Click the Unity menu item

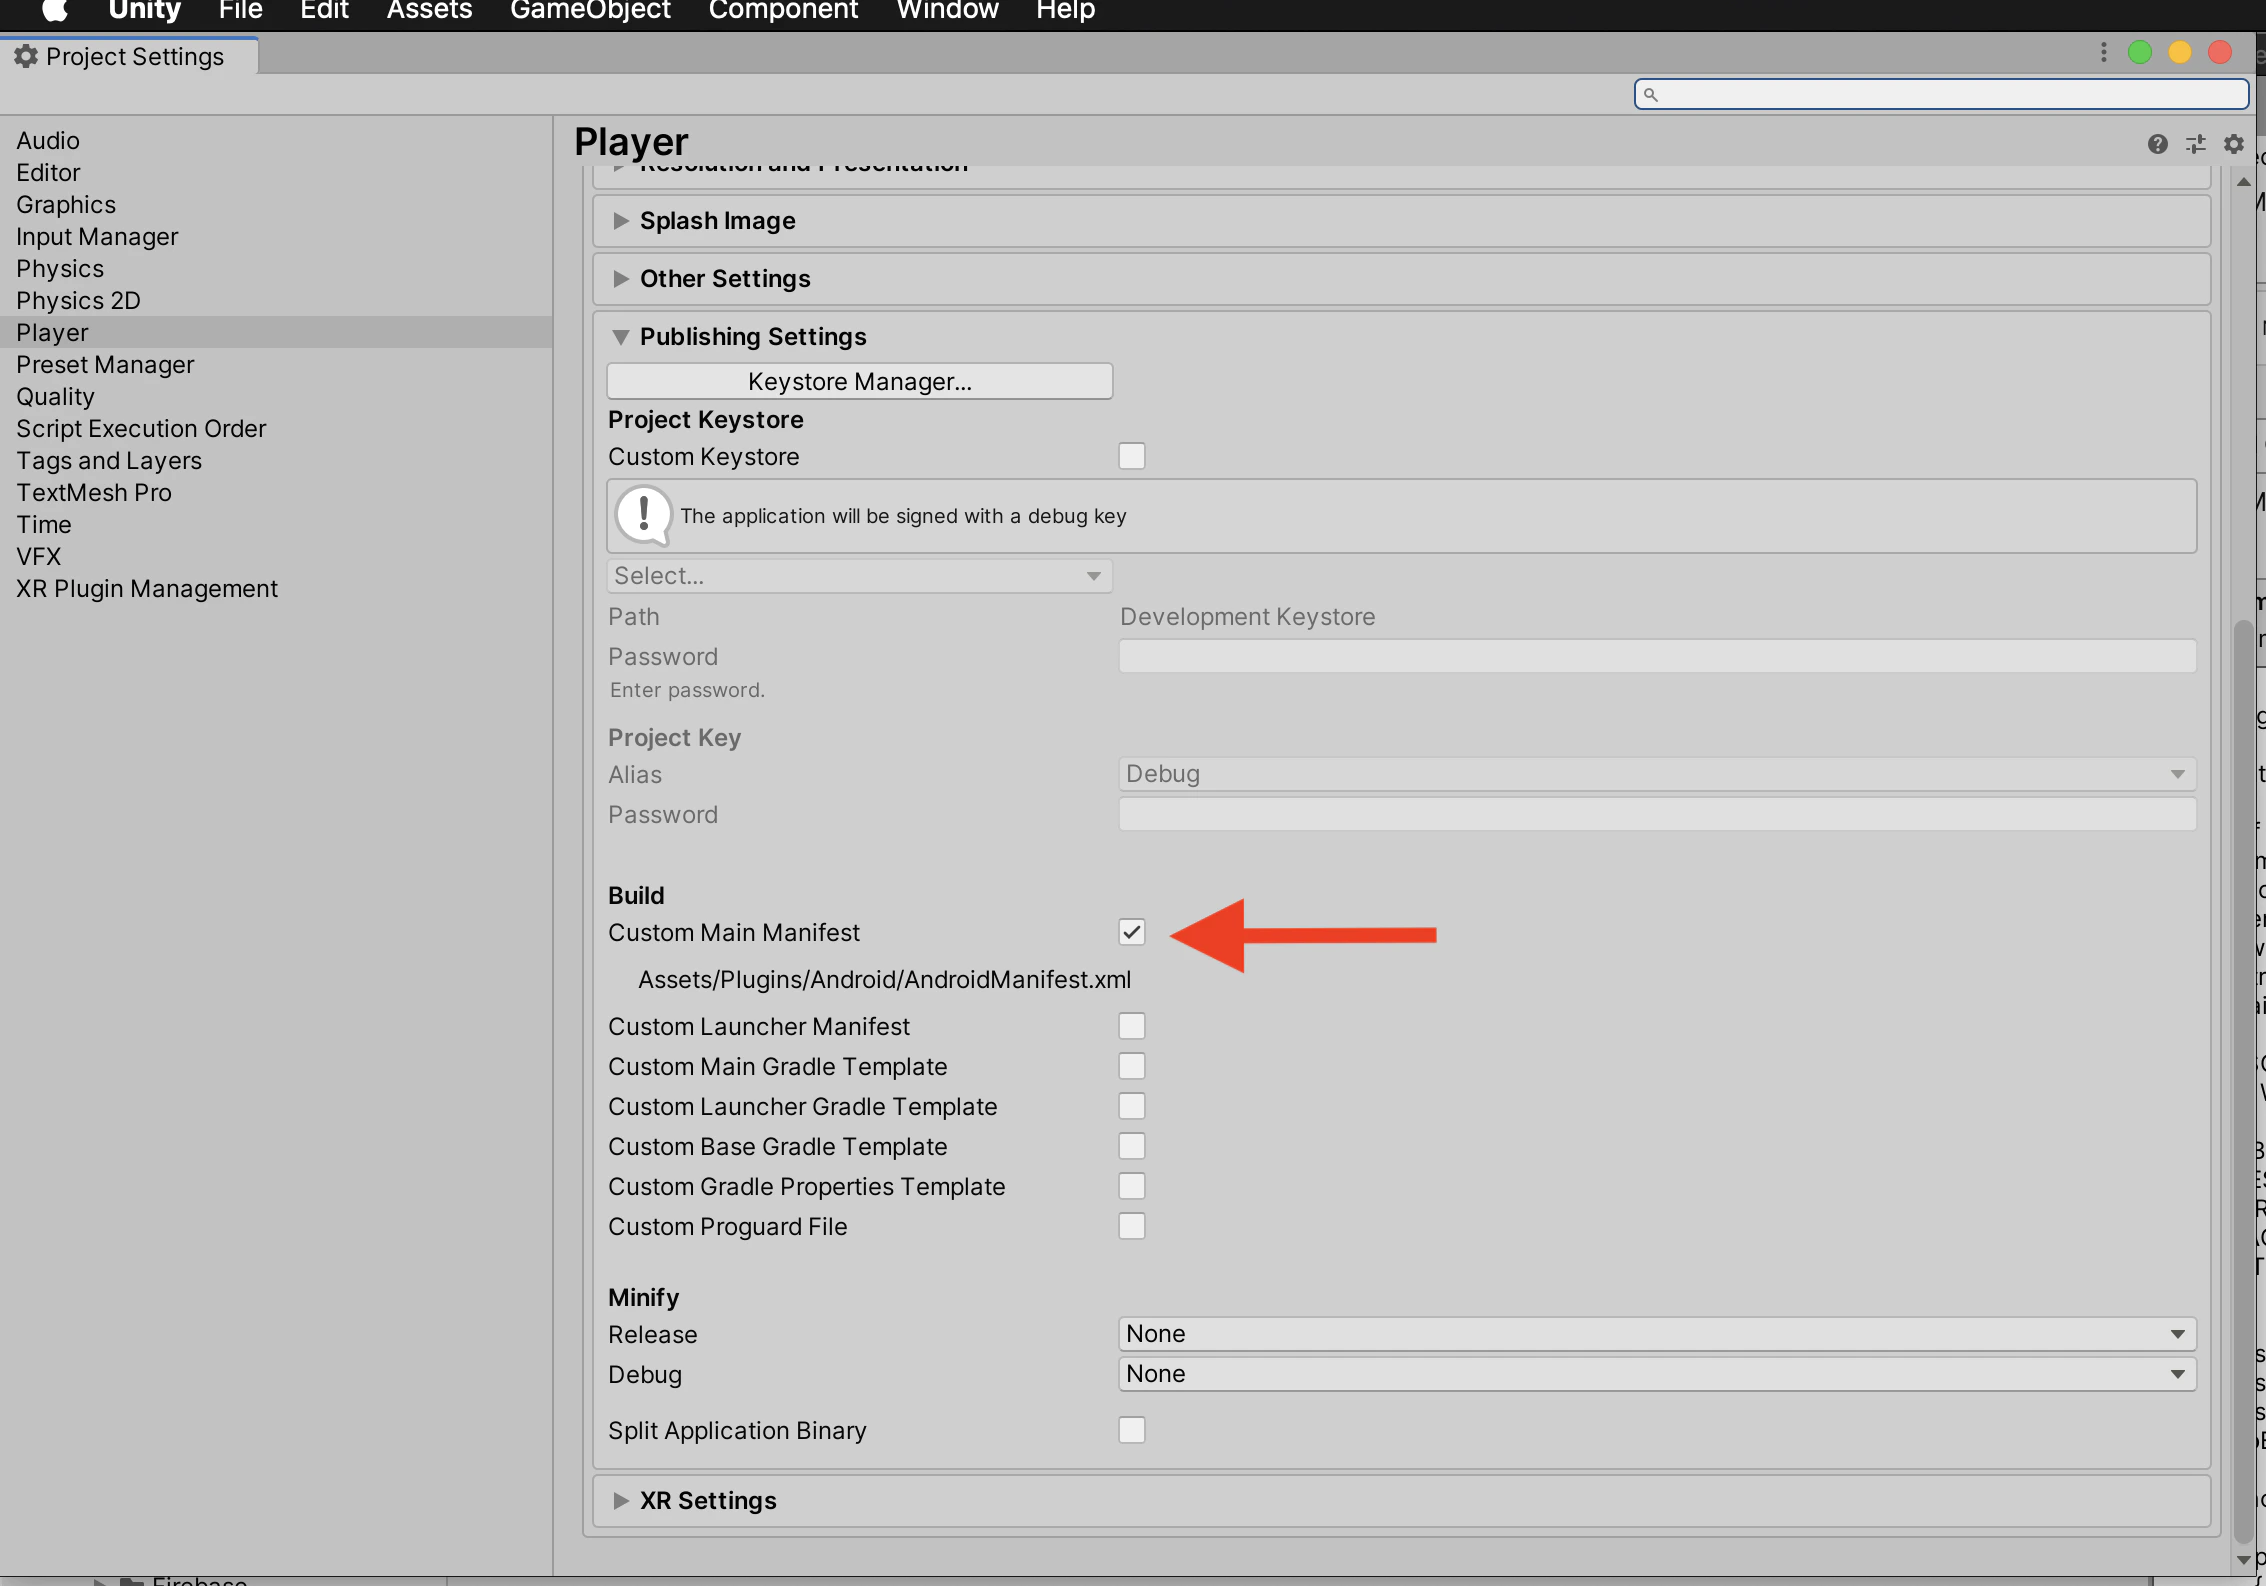pos(144,11)
